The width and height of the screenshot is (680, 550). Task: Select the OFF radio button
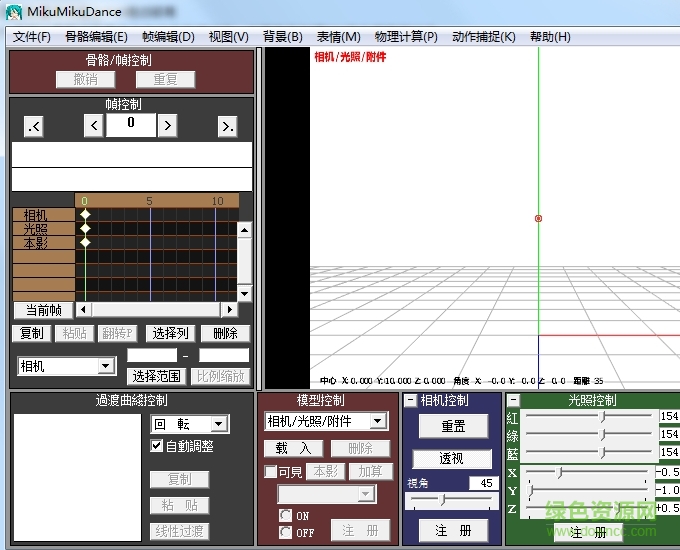285,533
